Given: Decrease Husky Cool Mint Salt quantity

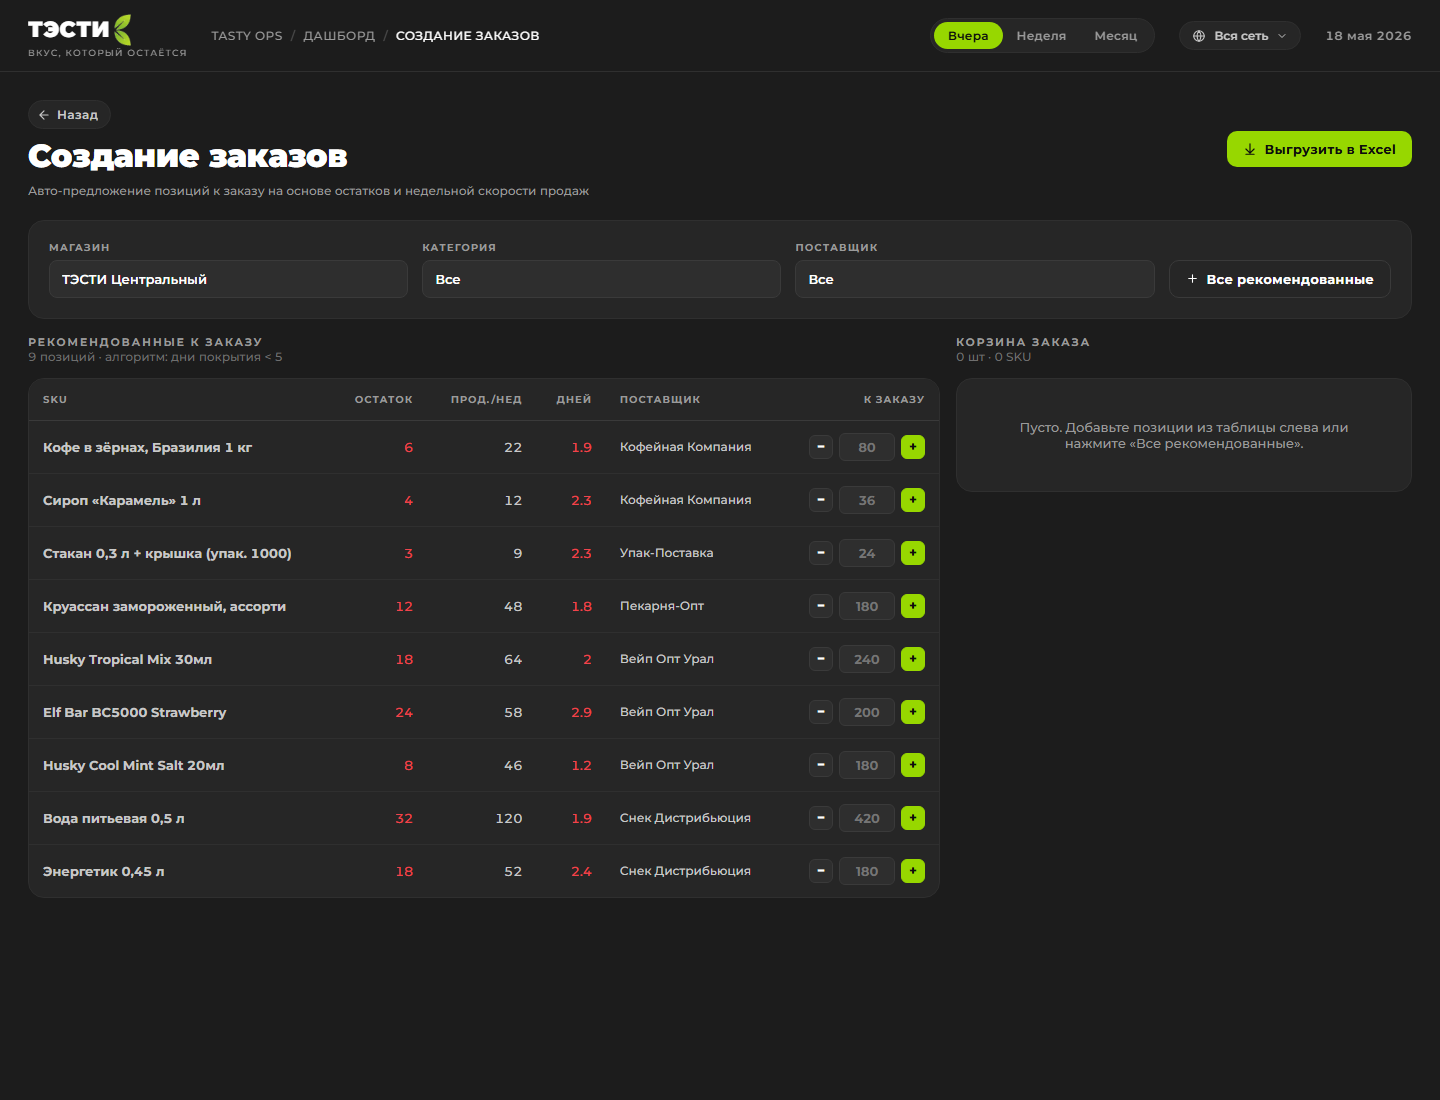Looking at the screenshot, I should click(821, 765).
